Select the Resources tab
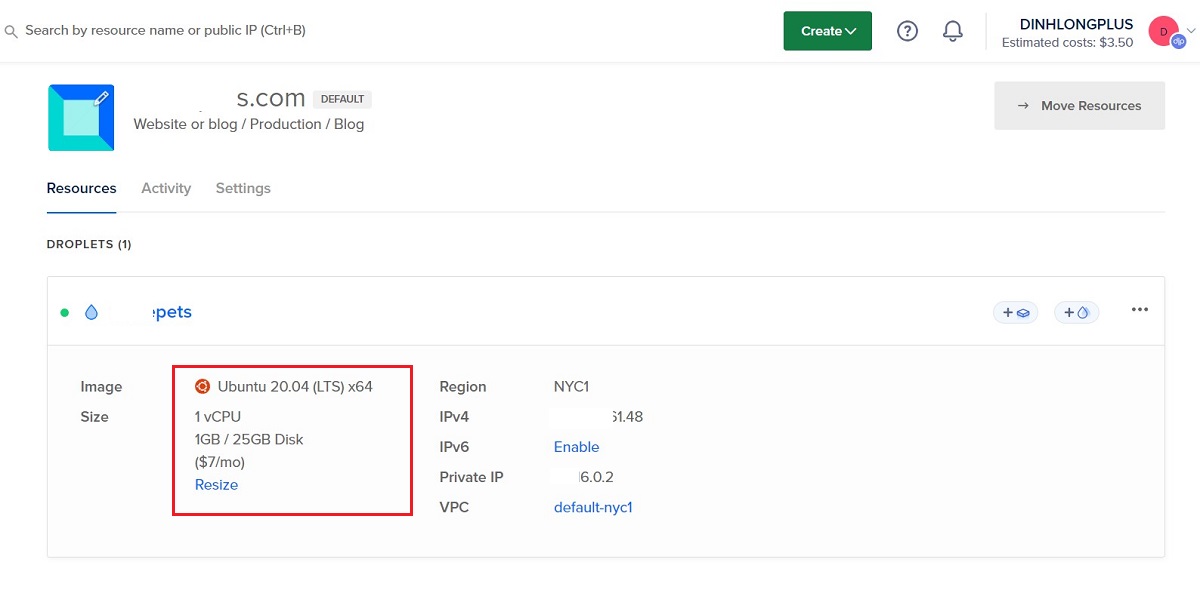1200x590 pixels. point(81,188)
